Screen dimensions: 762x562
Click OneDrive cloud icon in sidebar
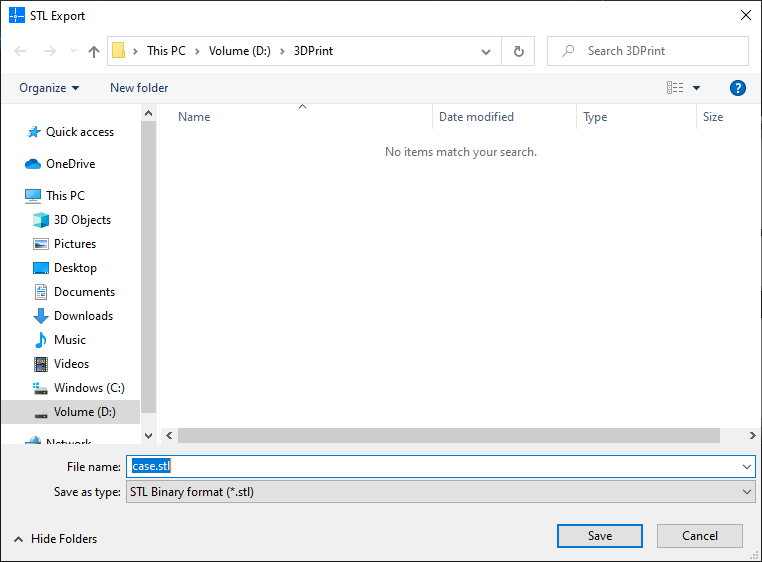[x=33, y=164]
